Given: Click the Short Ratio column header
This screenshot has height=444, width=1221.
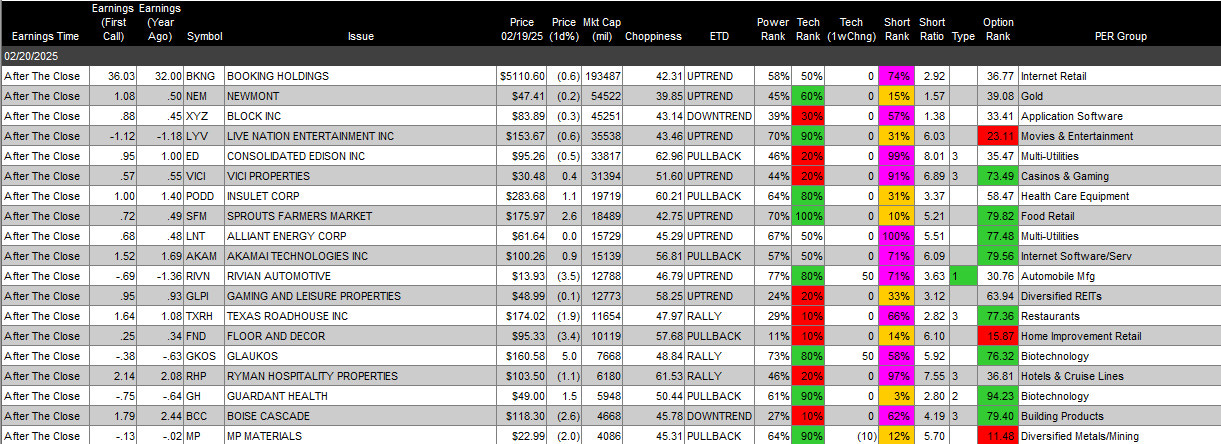Looking at the screenshot, I should (x=932, y=29).
